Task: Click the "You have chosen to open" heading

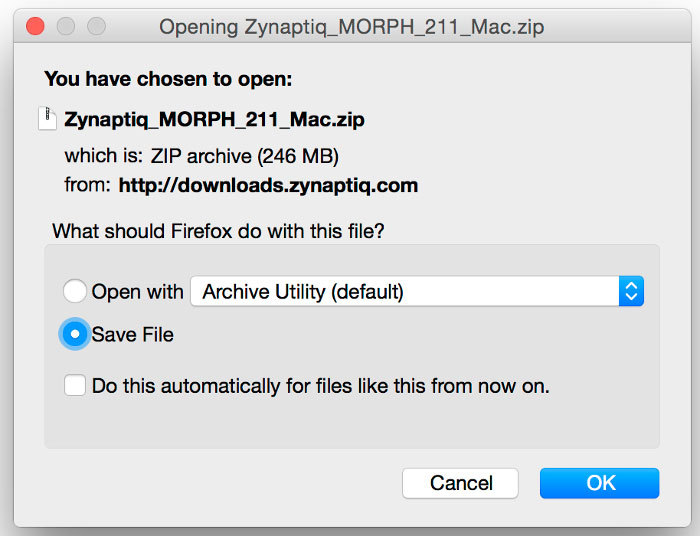Action: coord(168,78)
